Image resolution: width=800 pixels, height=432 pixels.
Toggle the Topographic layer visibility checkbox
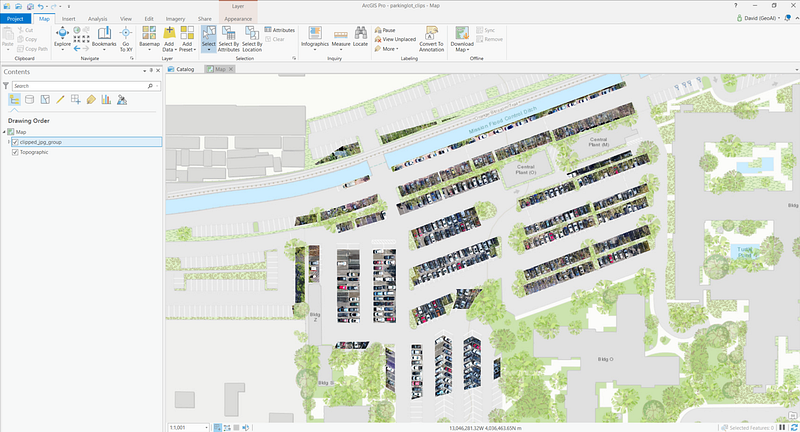click(x=15, y=153)
